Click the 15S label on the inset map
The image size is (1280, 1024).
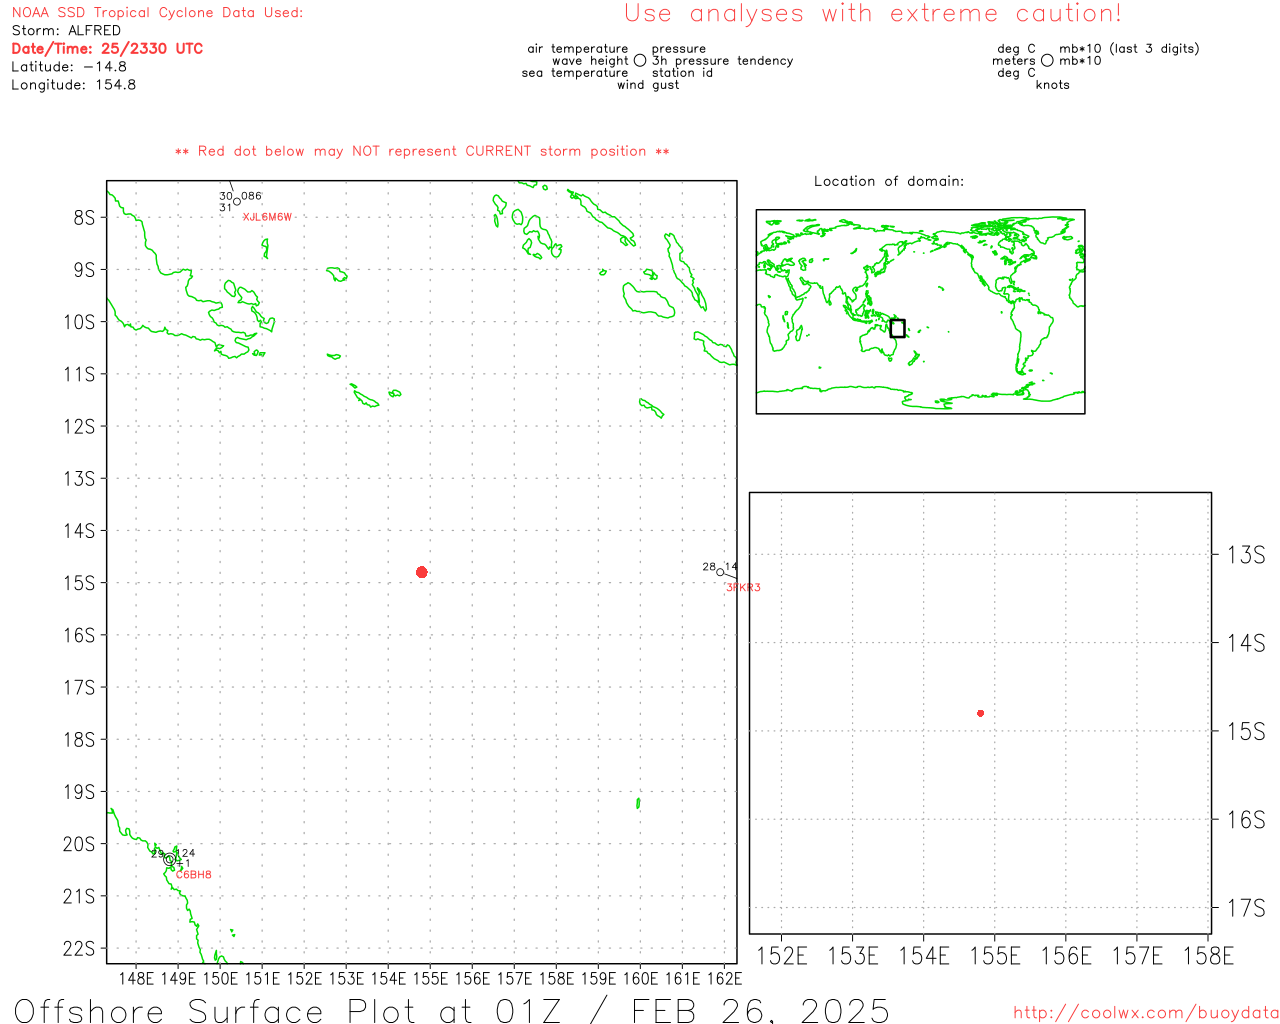pos(1246,732)
